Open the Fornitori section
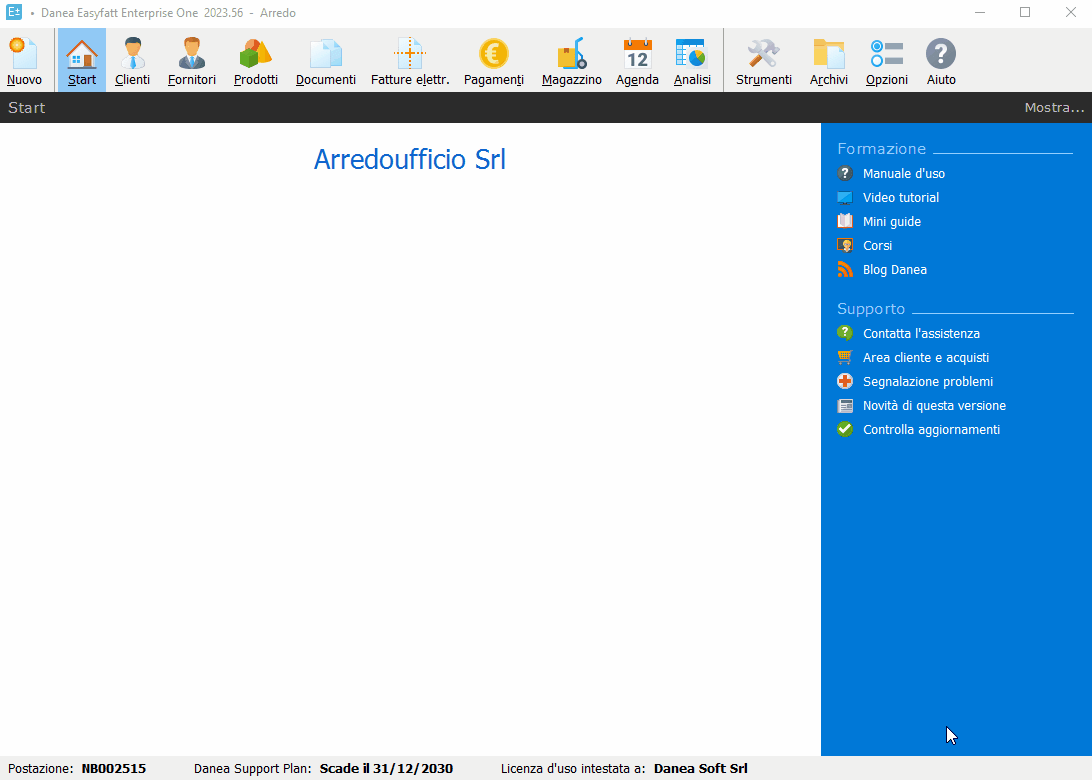This screenshot has height=780, width=1092. [x=192, y=61]
